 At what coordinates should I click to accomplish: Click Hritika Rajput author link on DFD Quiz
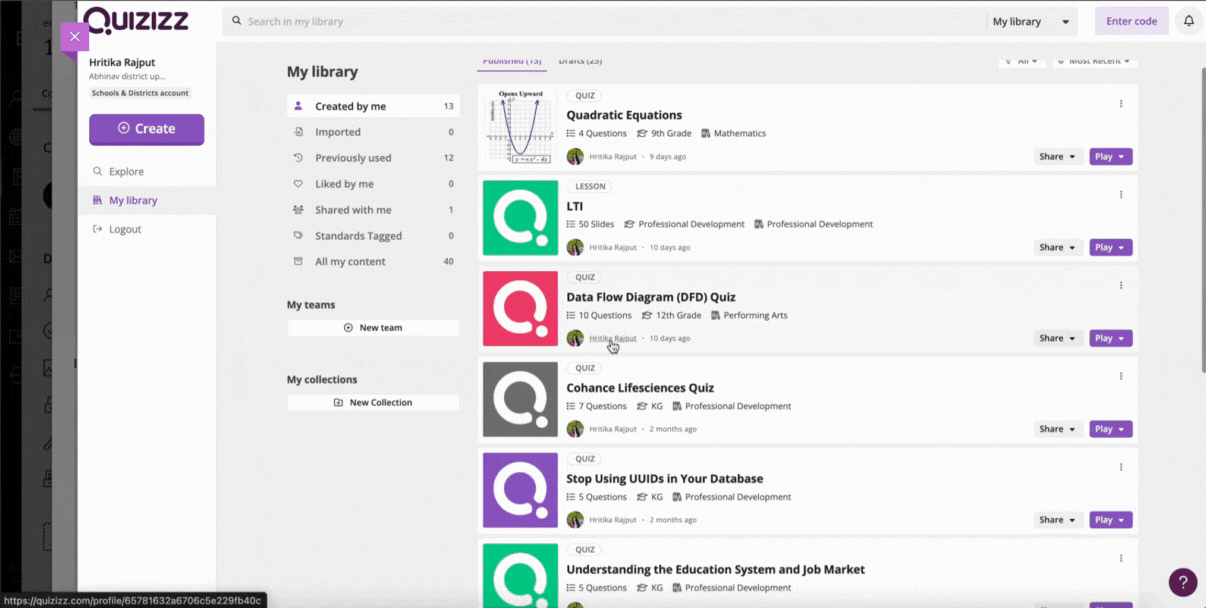click(x=613, y=338)
